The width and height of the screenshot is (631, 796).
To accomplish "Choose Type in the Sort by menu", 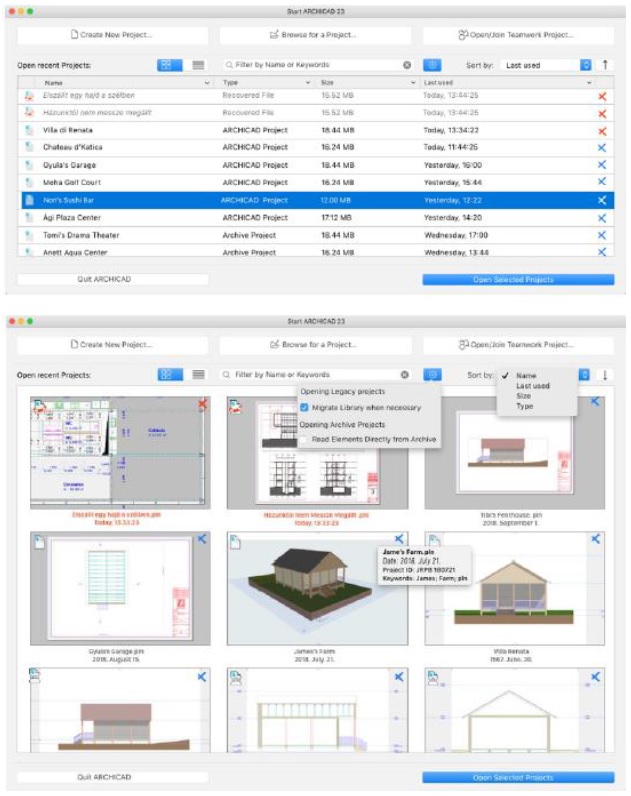I will click(x=524, y=406).
